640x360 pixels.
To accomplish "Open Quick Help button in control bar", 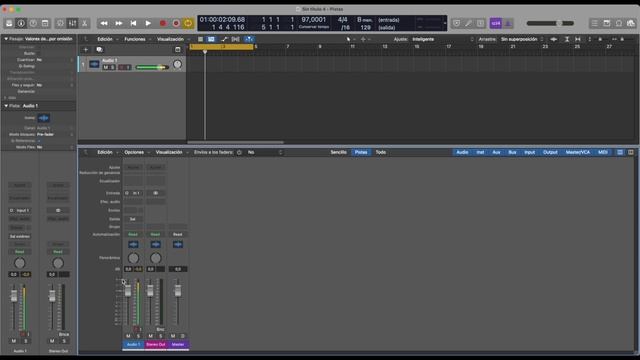I will (33, 23).
